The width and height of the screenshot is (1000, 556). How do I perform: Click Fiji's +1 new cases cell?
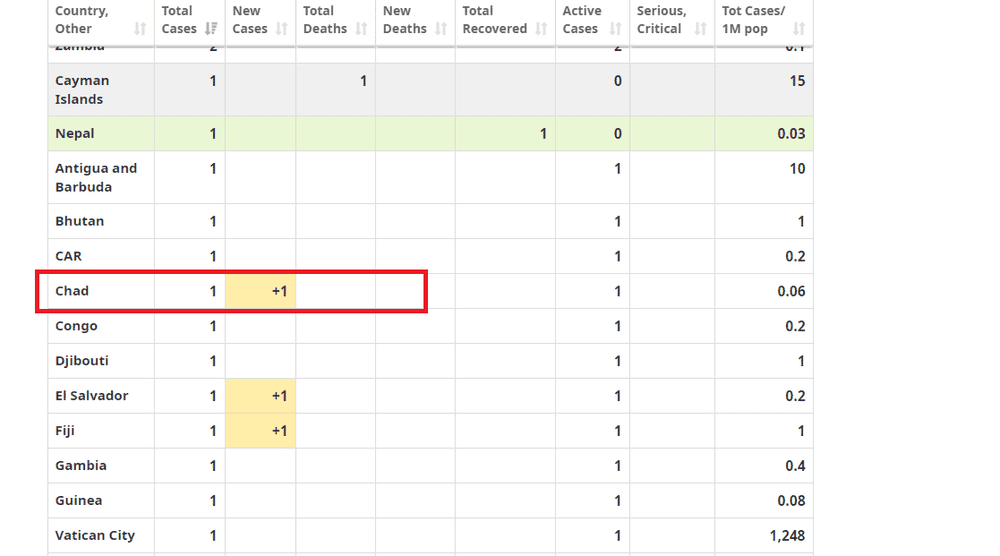tap(260, 431)
